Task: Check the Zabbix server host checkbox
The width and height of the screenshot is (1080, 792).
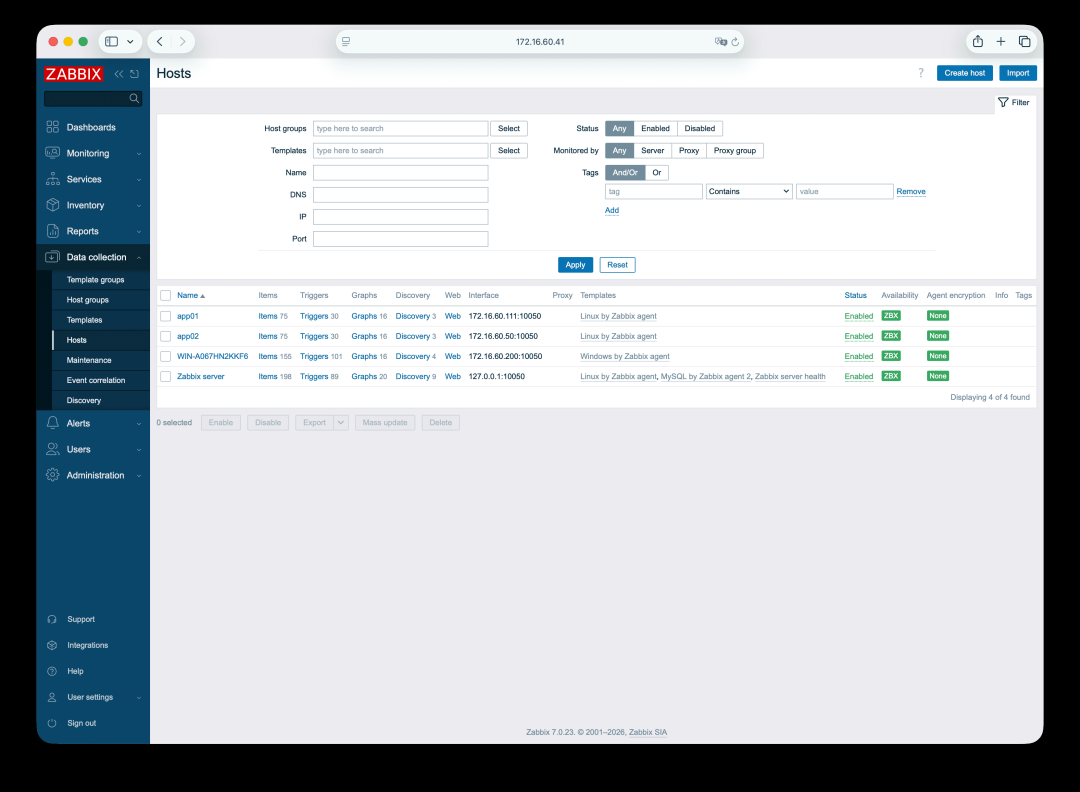Action: click(165, 376)
